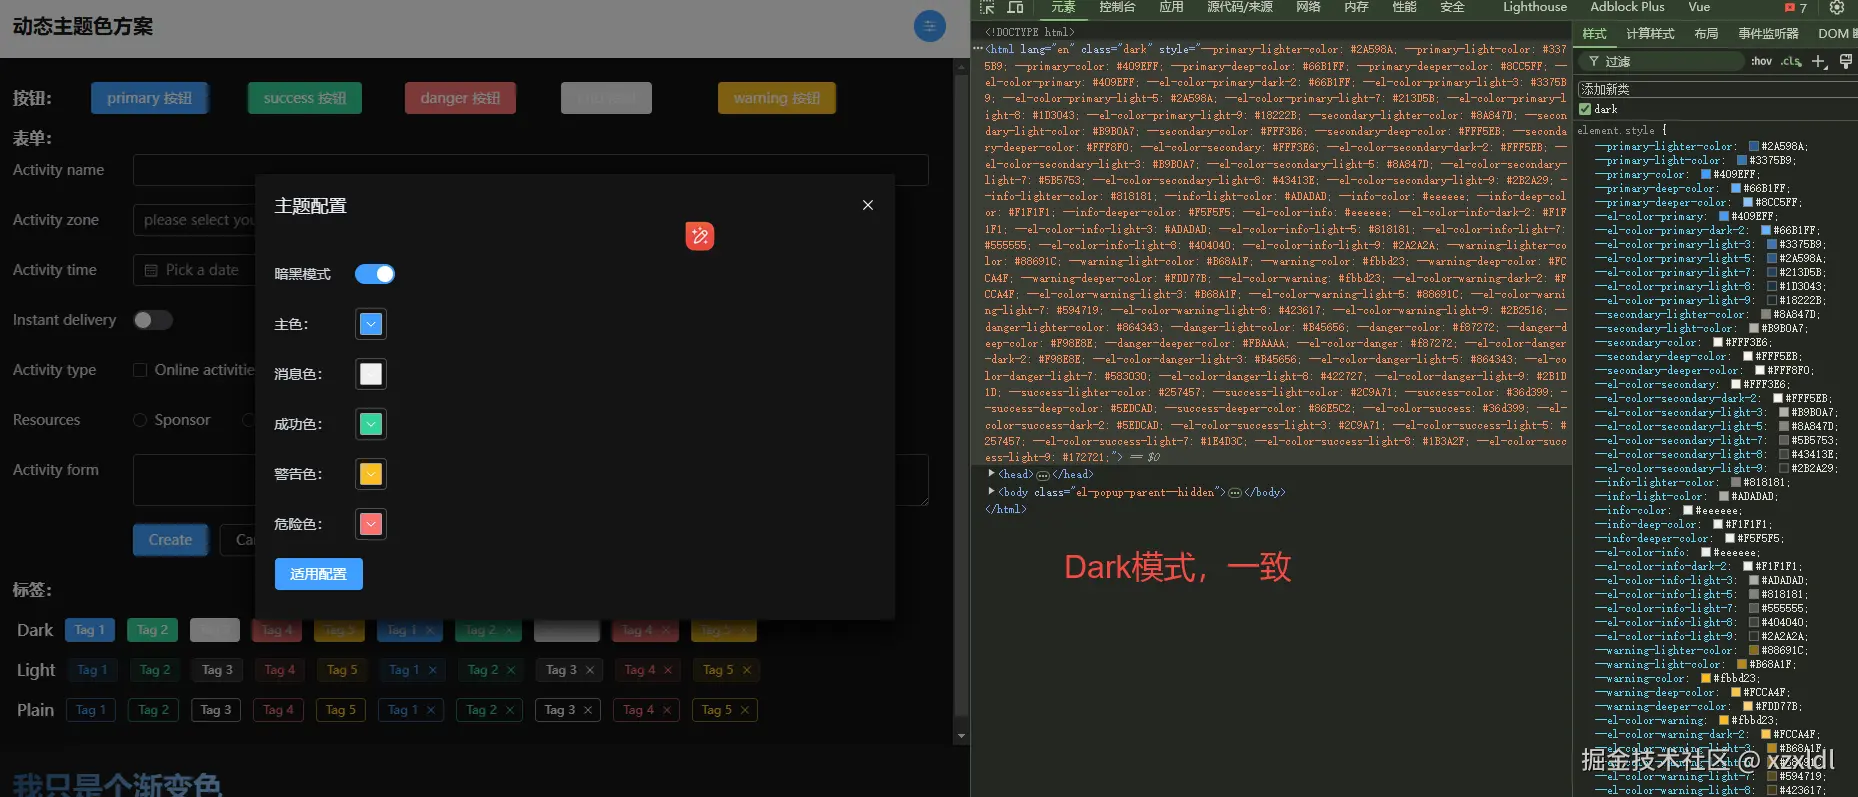Remove Plain row Tag 2 with its x
Screen dimensions: 1858x797
(510, 710)
